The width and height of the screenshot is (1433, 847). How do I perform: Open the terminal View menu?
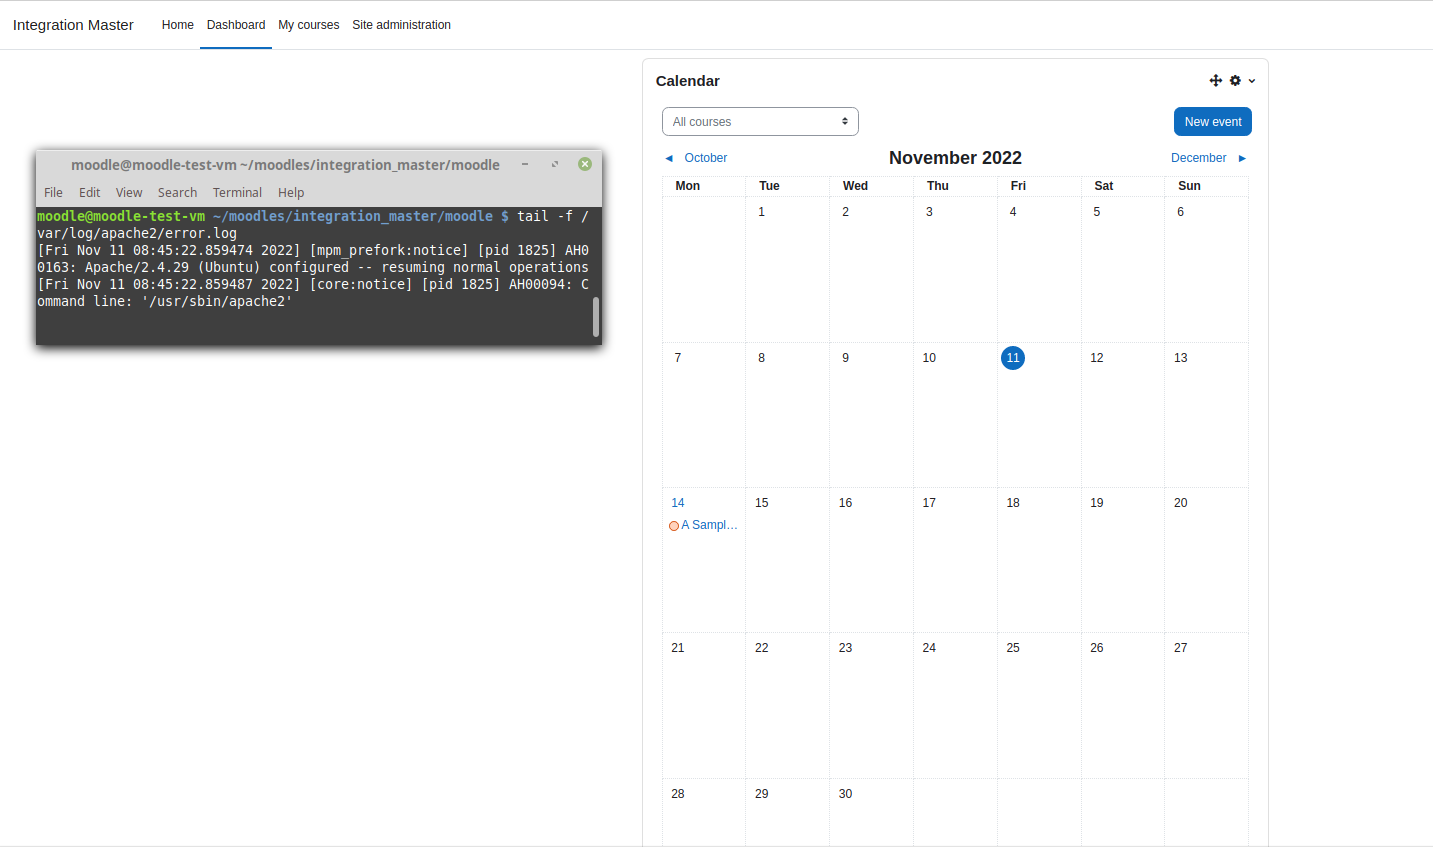click(129, 193)
